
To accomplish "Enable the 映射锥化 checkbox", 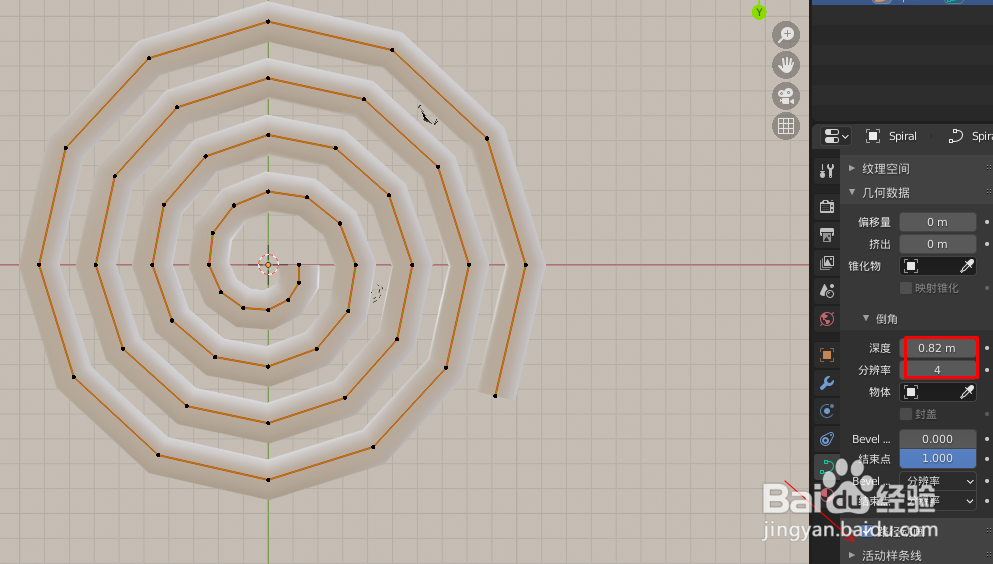I will [906, 288].
